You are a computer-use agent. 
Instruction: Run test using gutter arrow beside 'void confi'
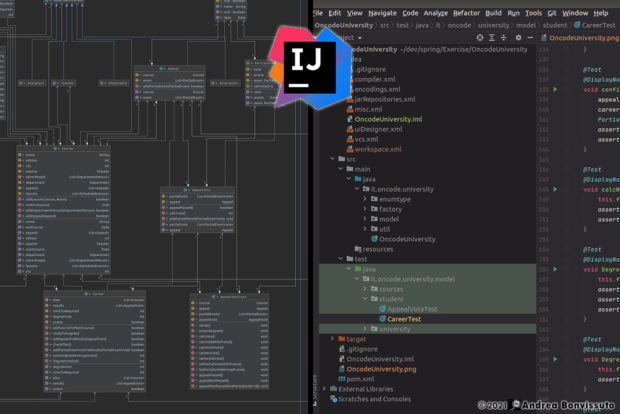tap(555, 89)
